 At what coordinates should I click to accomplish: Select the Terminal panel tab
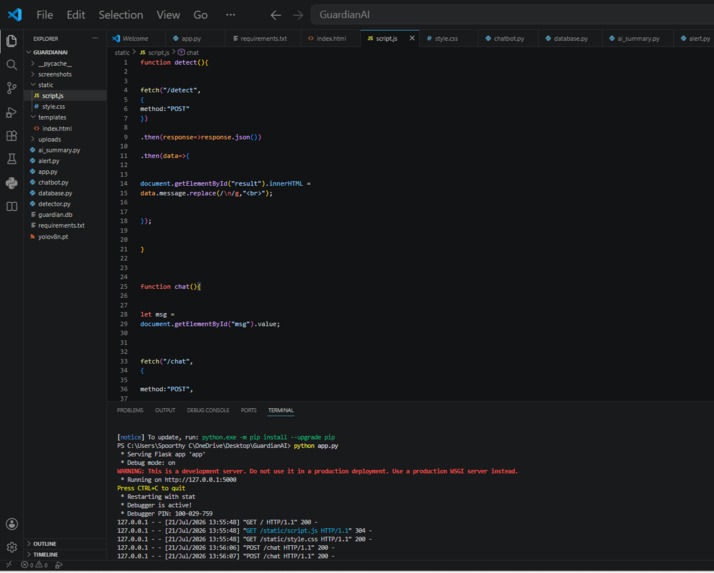click(x=280, y=410)
